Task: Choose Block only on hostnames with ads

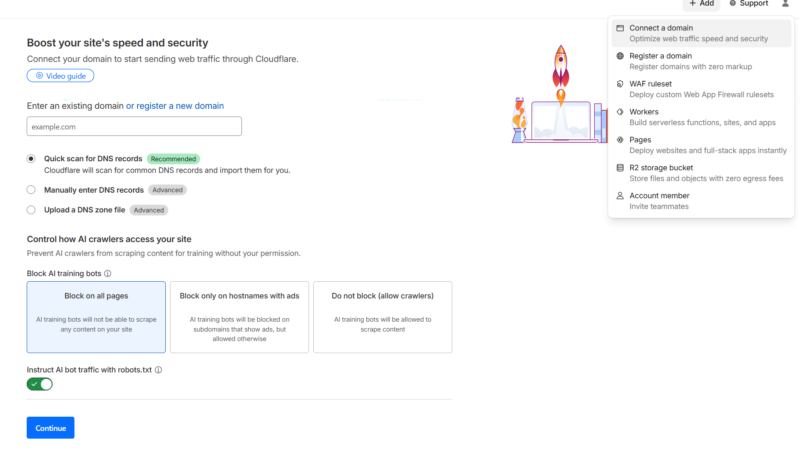Action: pyautogui.click(x=239, y=317)
